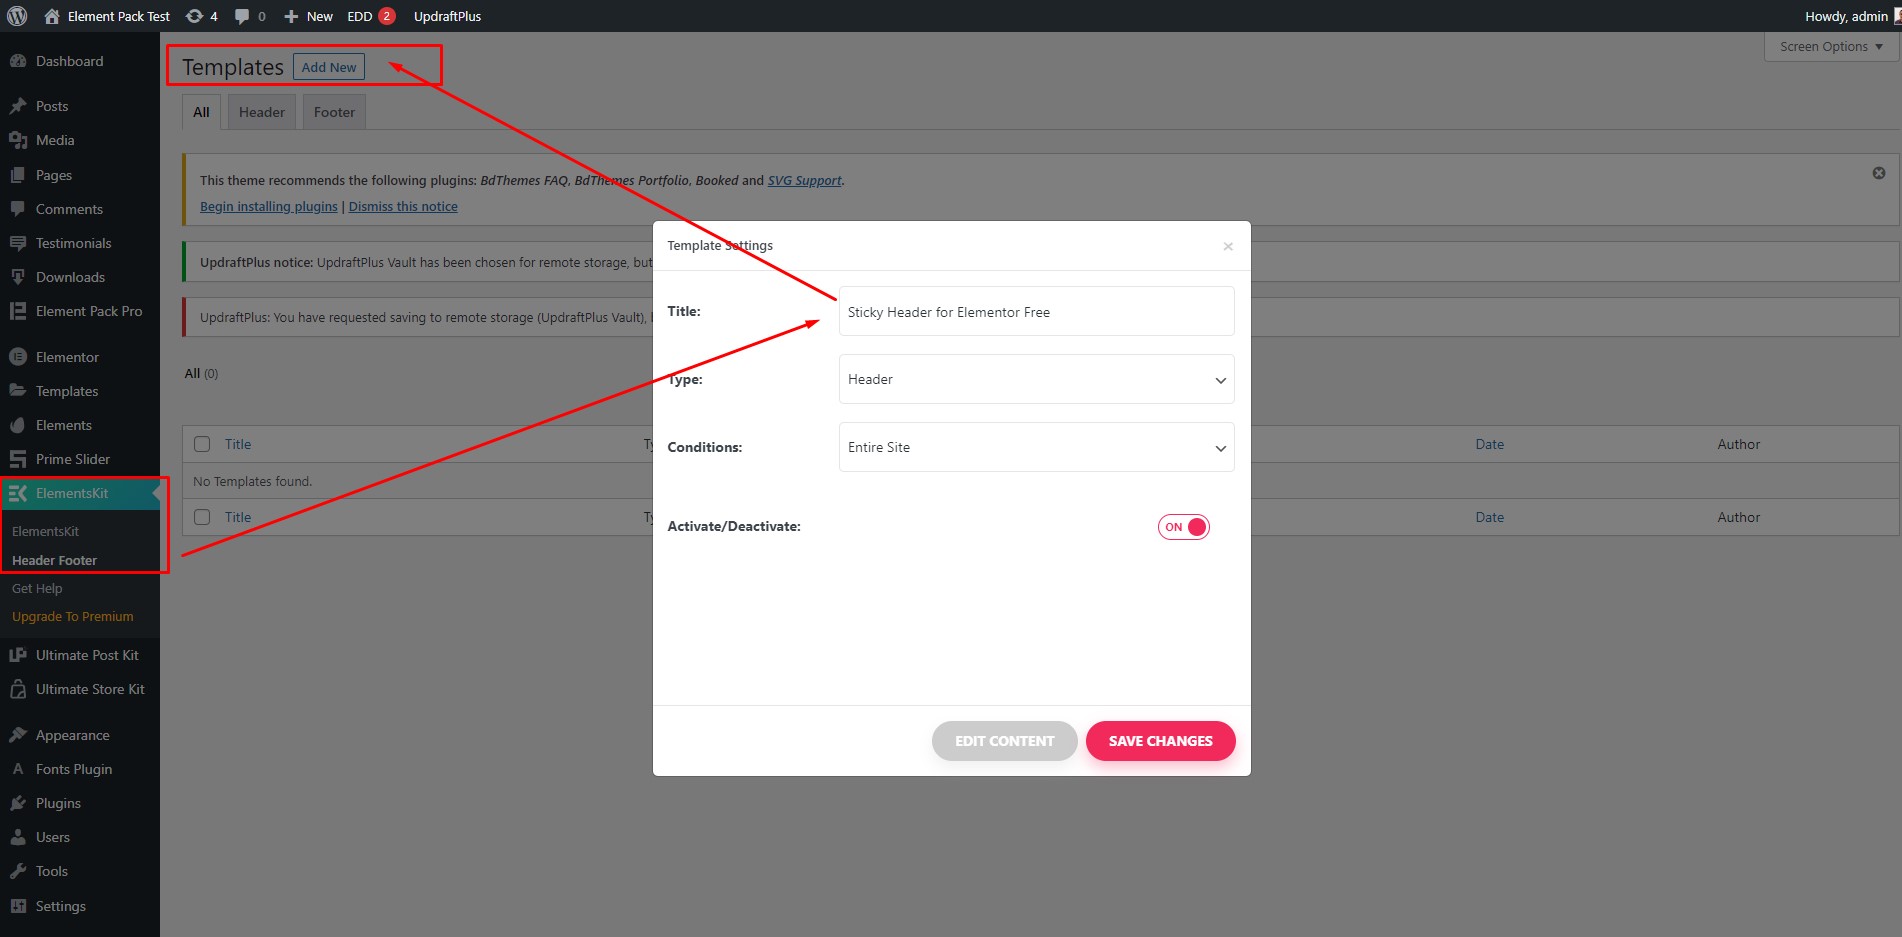This screenshot has width=1902, height=937.
Task: Click the Ultimate Post Kit icon
Action: (x=16, y=654)
